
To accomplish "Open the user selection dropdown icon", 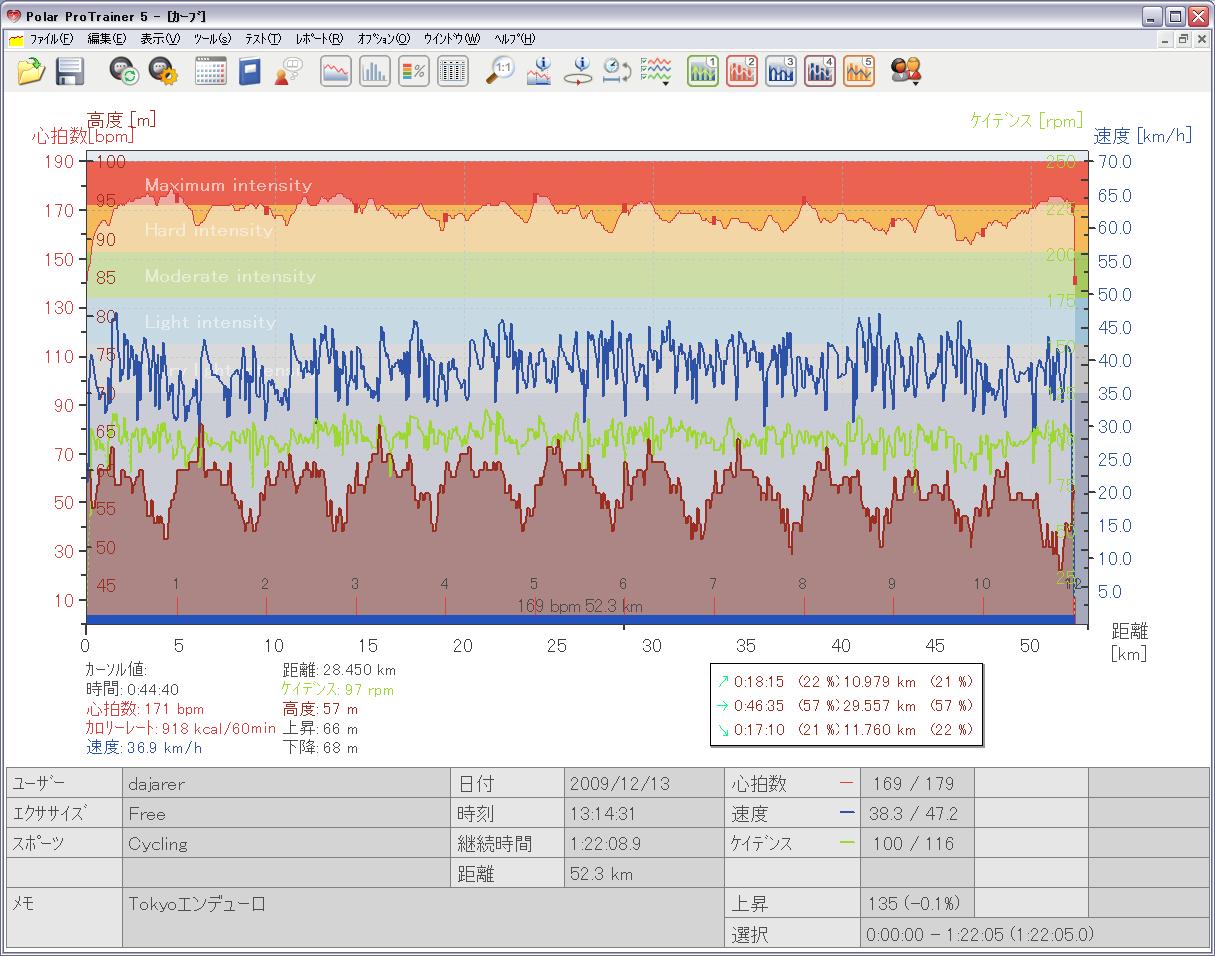I will coord(906,71).
